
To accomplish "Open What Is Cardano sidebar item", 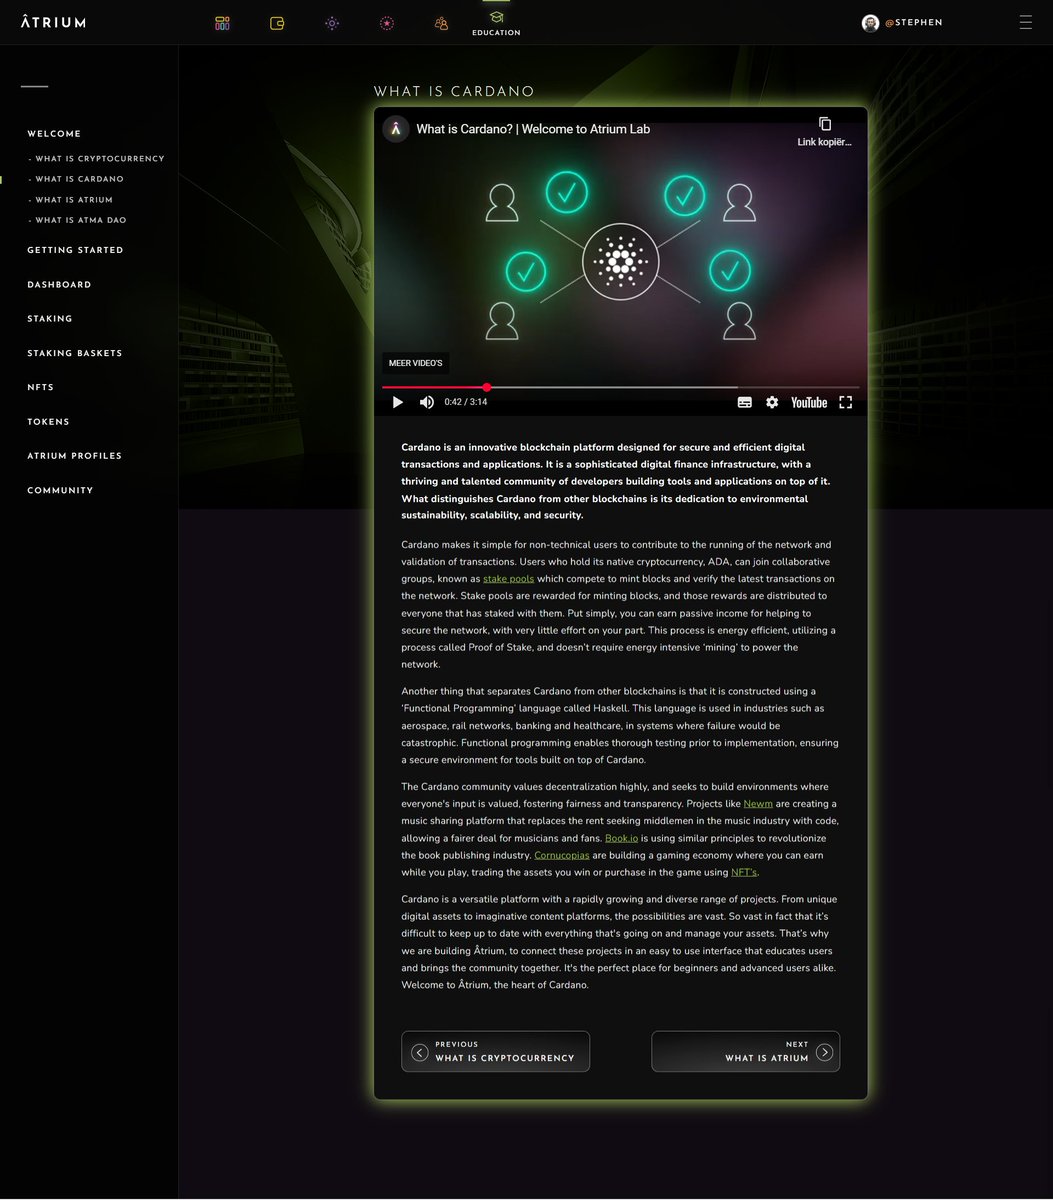I will 79,179.
